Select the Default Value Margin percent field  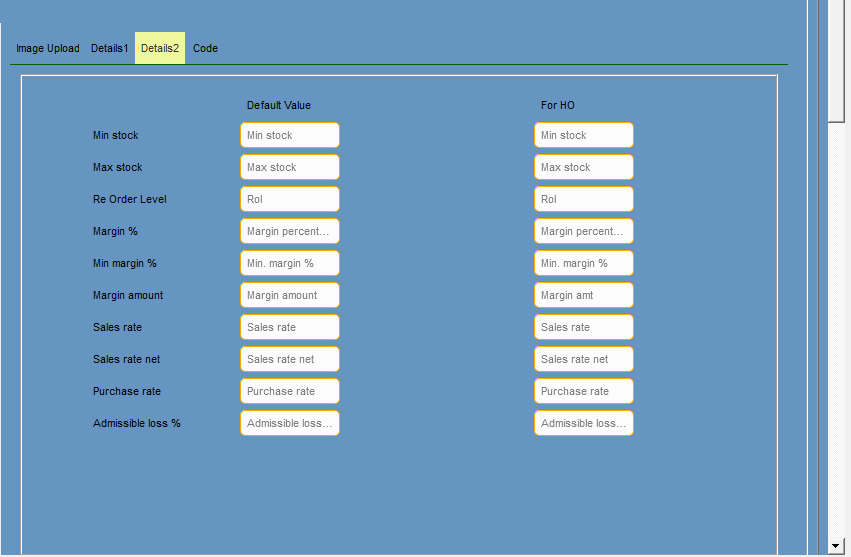(290, 231)
